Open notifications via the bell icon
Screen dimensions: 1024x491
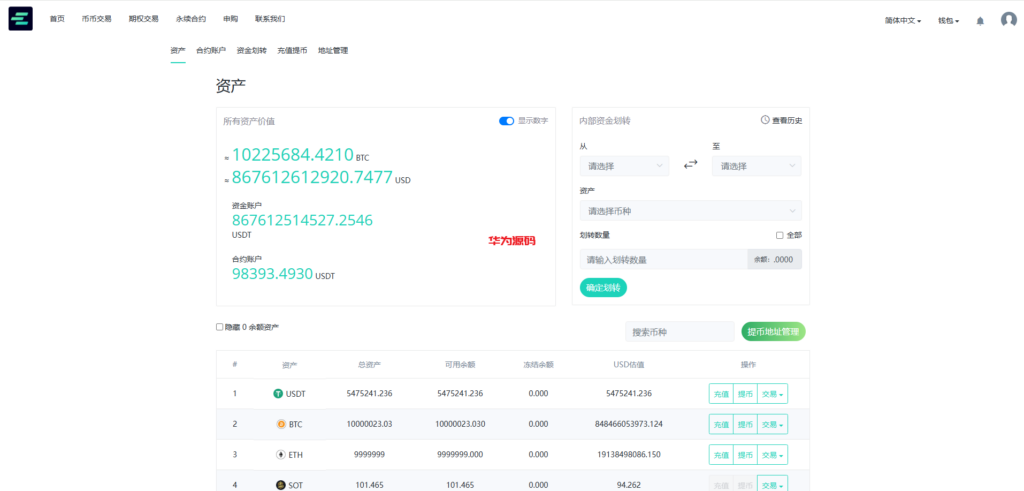tap(980, 21)
